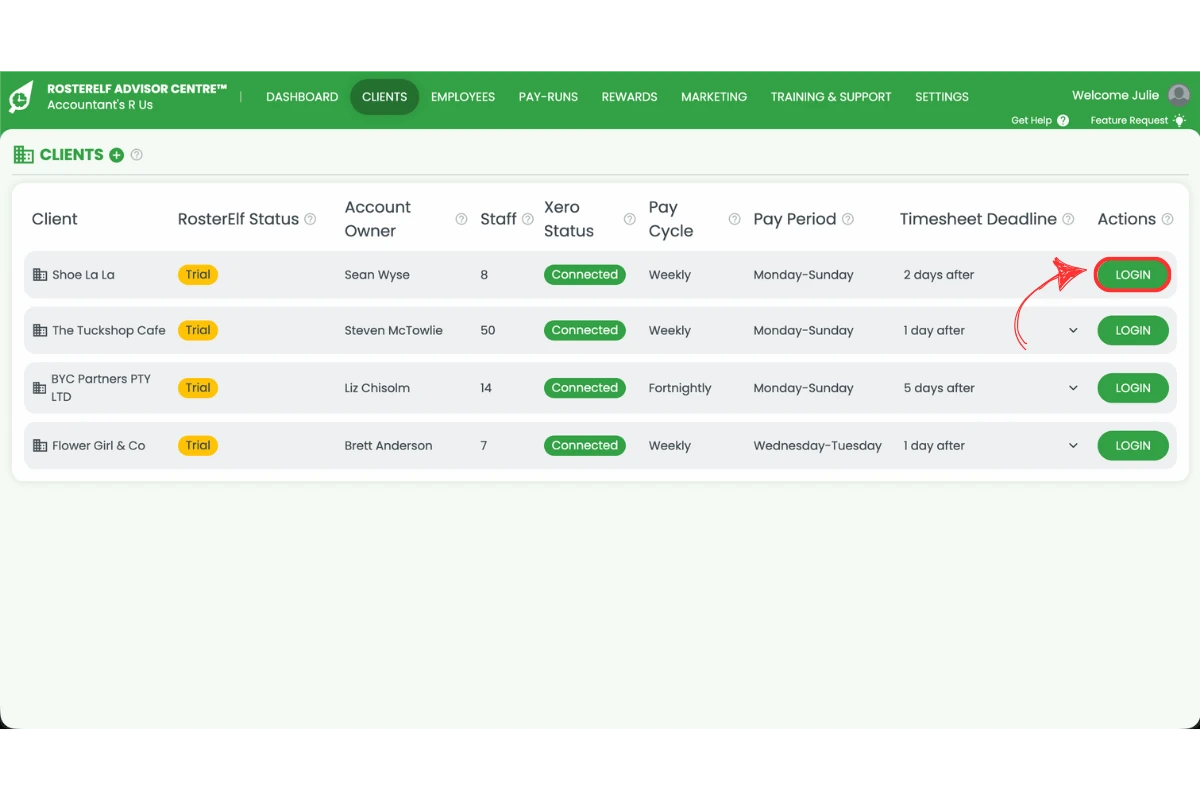Open the Pay-Runs menu item
Image resolution: width=1200 pixels, height=800 pixels.
coord(548,97)
